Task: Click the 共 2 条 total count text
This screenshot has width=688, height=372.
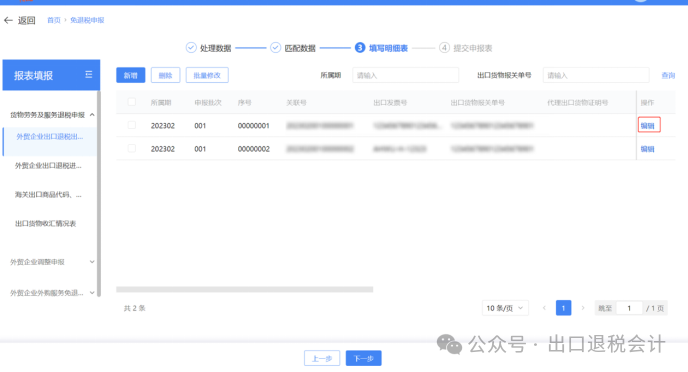Action: (x=134, y=308)
